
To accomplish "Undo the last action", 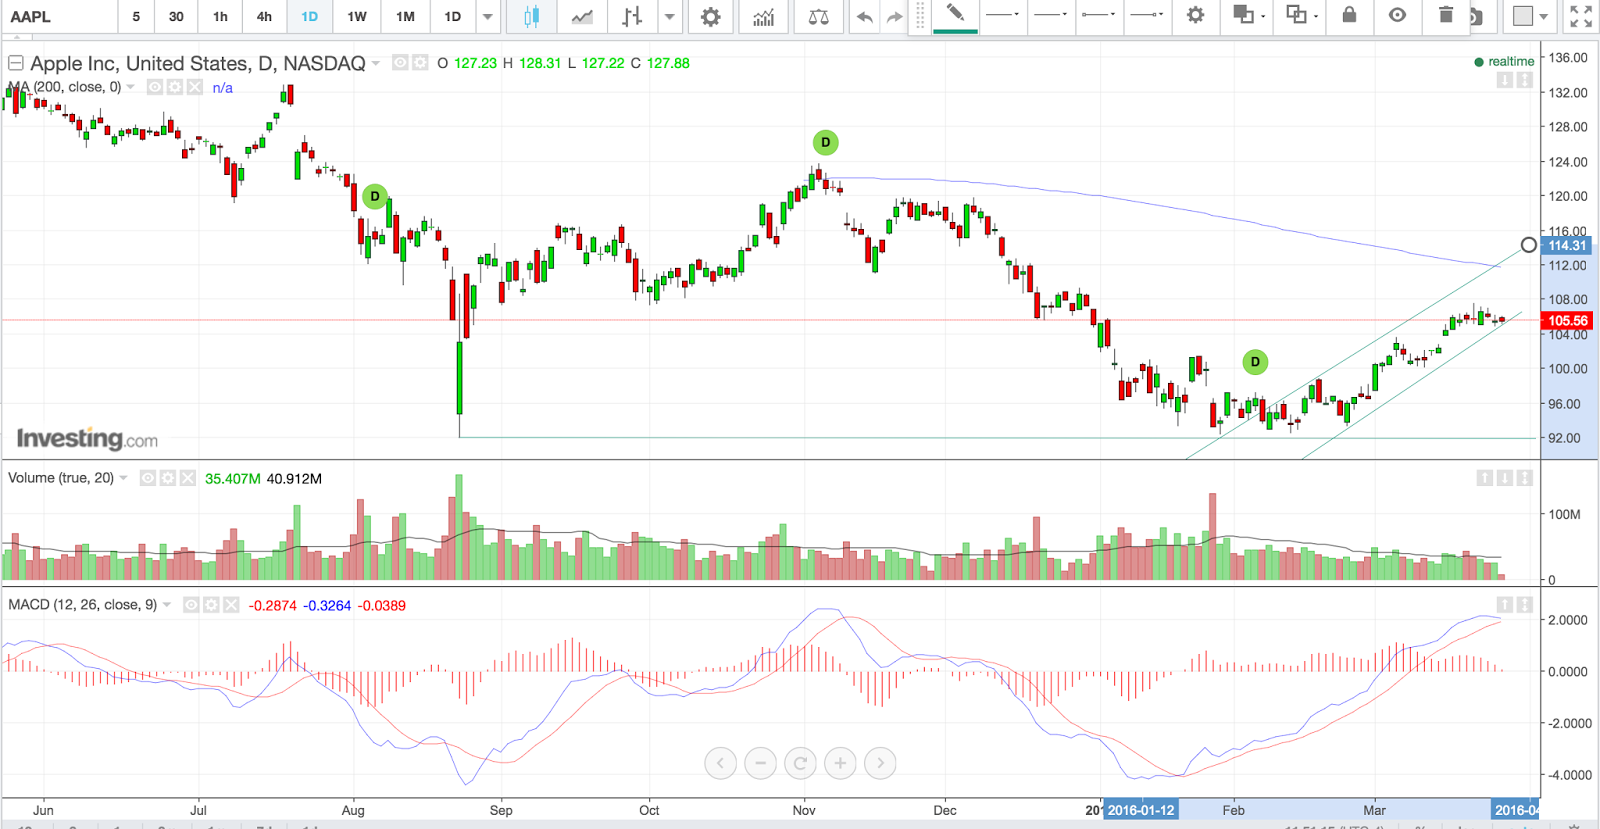I will pos(865,17).
